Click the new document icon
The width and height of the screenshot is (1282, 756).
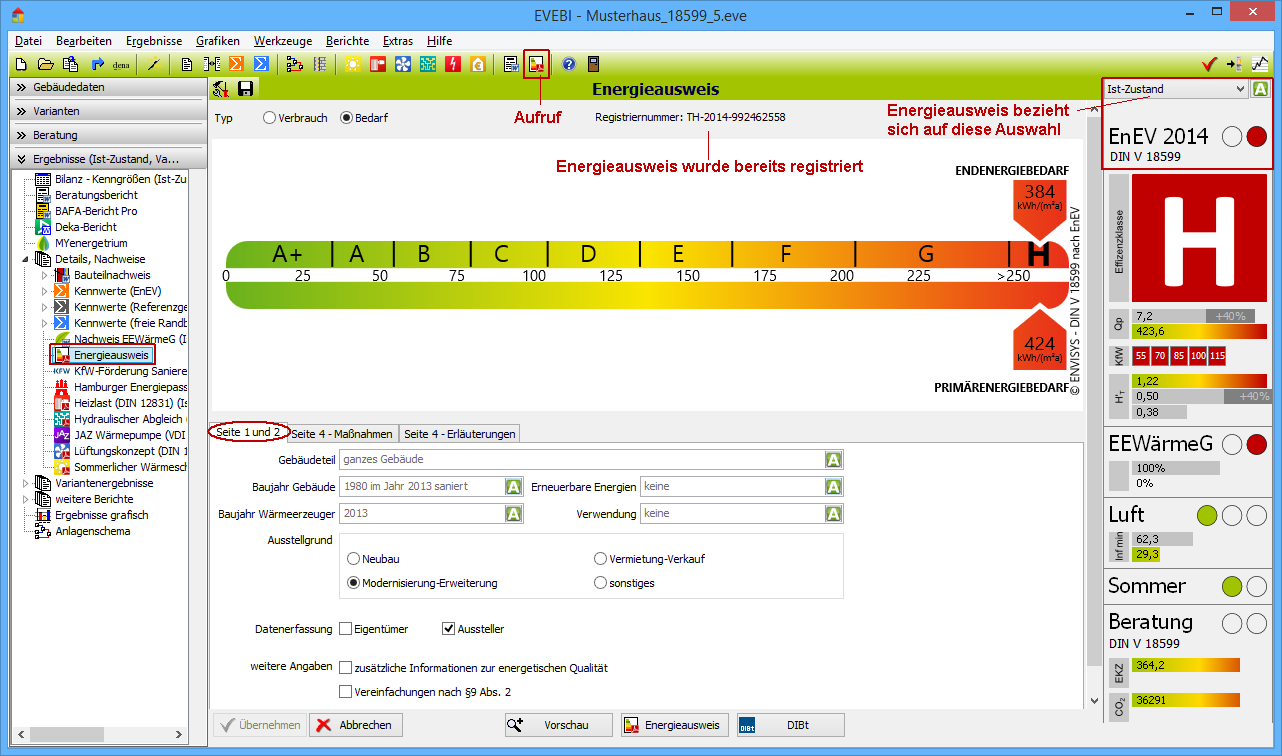click(21, 64)
